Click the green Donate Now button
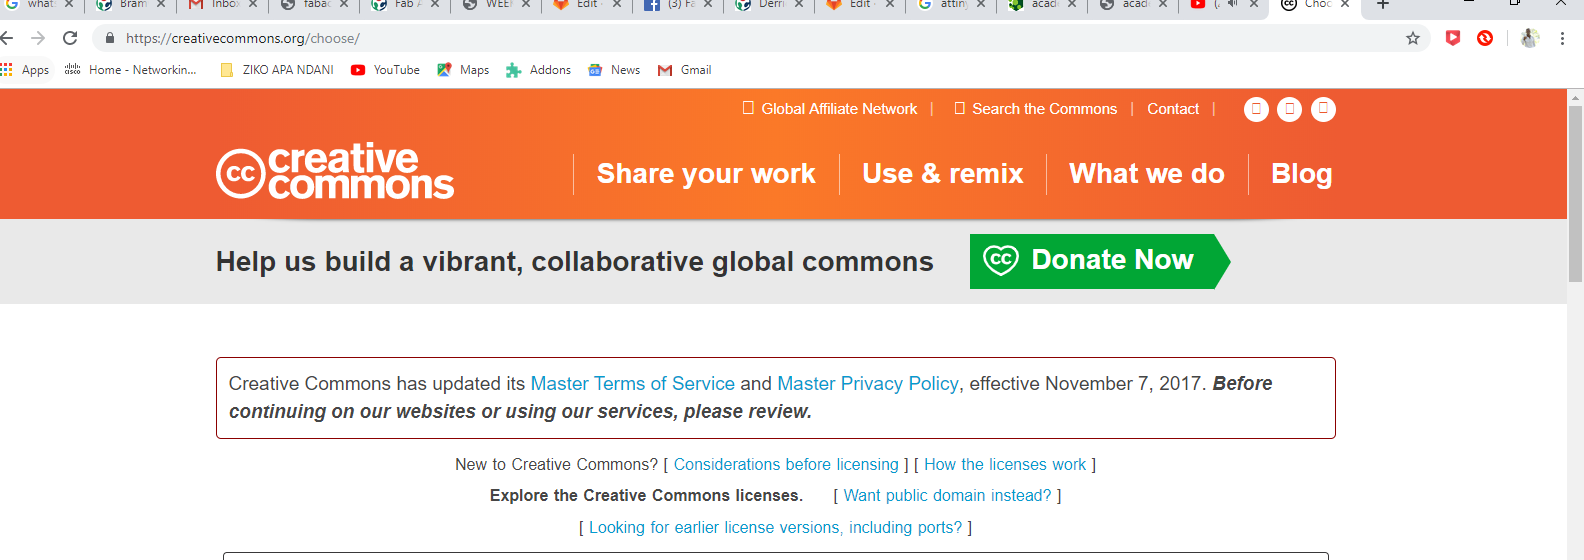Image resolution: width=1584 pixels, height=560 pixels. click(x=1100, y=261)
